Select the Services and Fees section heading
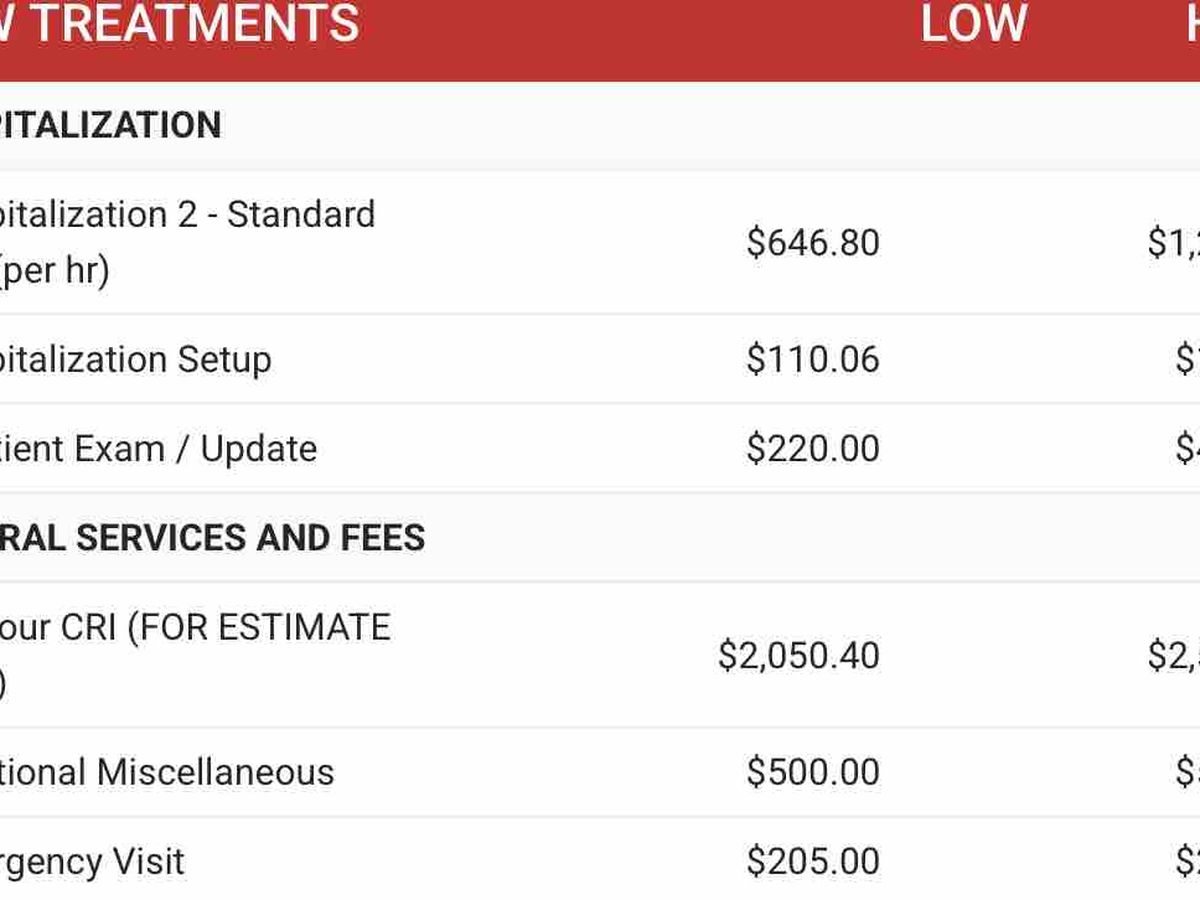Viewport: 1200px width, 900px height. coord(212,538)
